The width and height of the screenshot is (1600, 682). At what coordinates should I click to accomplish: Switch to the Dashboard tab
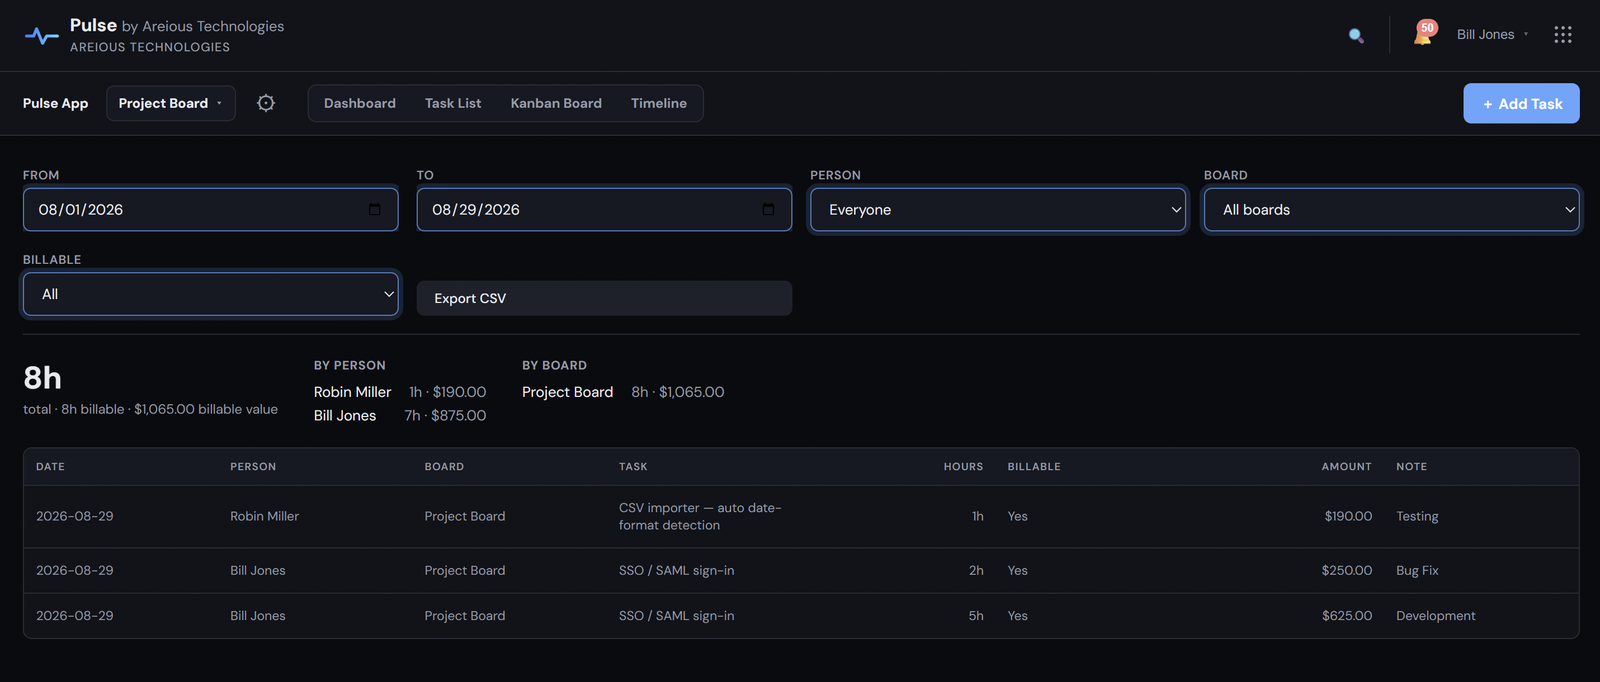click(360, 103)
